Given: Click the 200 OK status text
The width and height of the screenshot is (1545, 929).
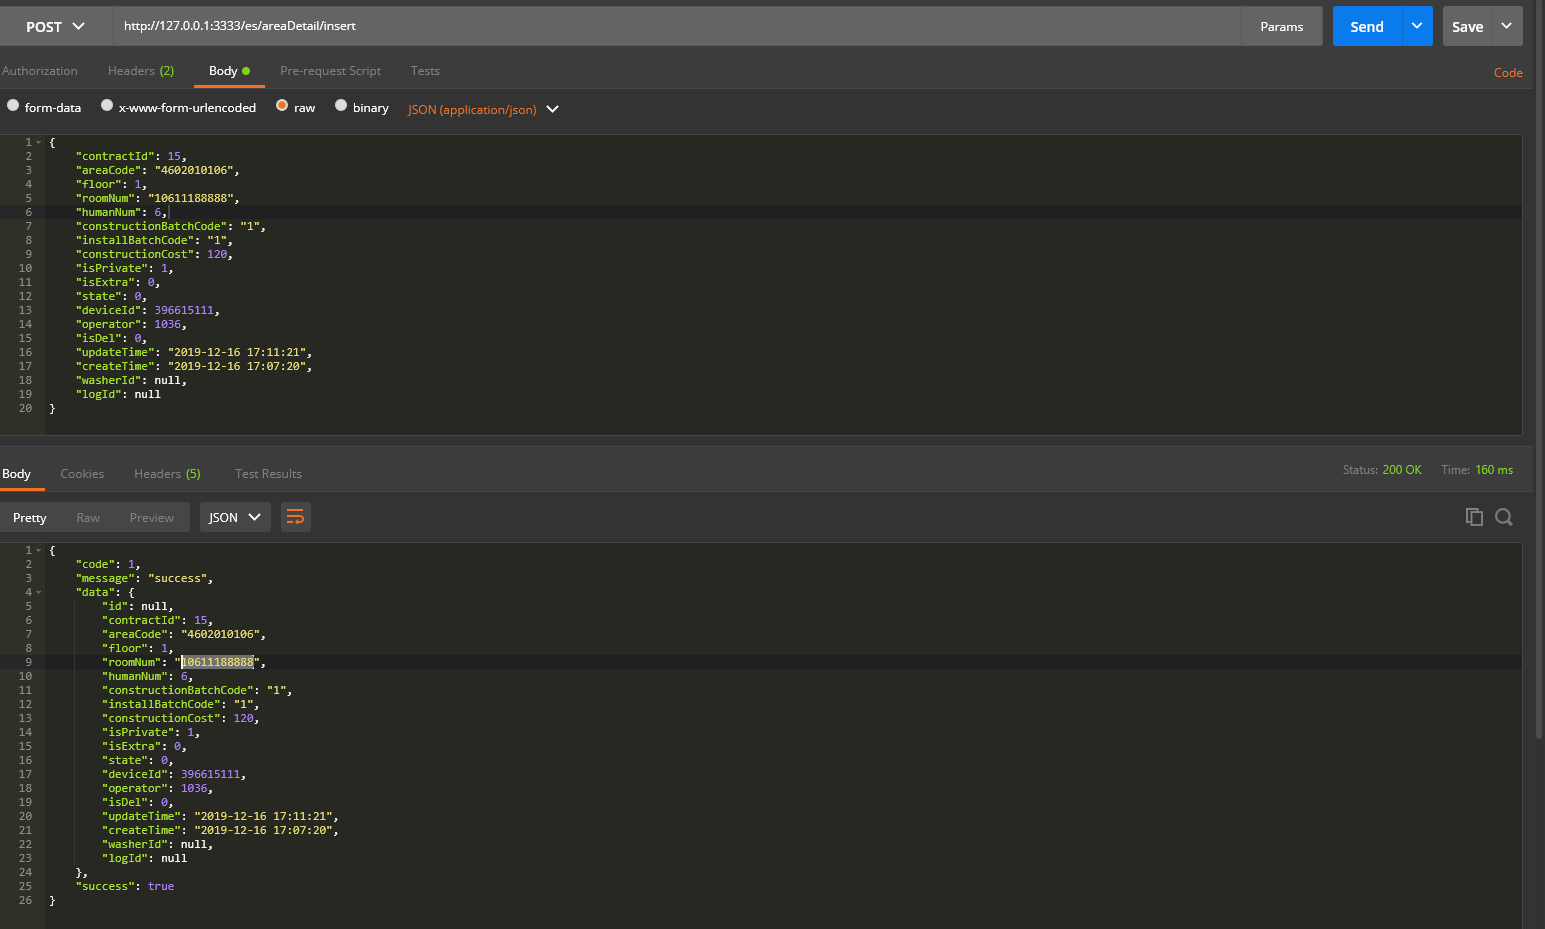Looking at the screenshot, I should point(1401,470).
